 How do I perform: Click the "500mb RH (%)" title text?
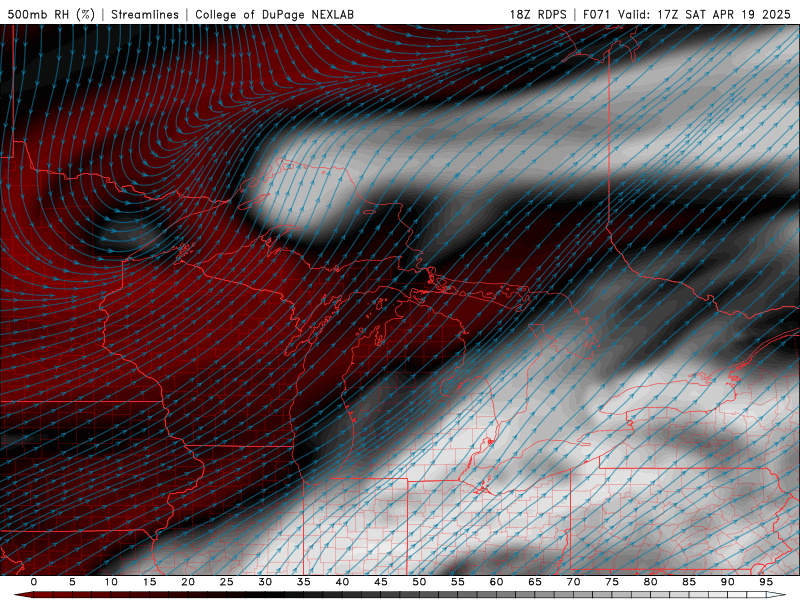tap(51, 14)
